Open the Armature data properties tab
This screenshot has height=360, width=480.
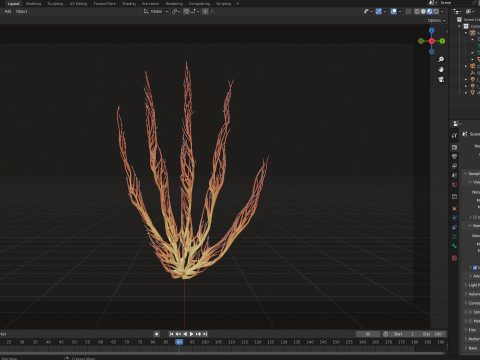(454, 236)
